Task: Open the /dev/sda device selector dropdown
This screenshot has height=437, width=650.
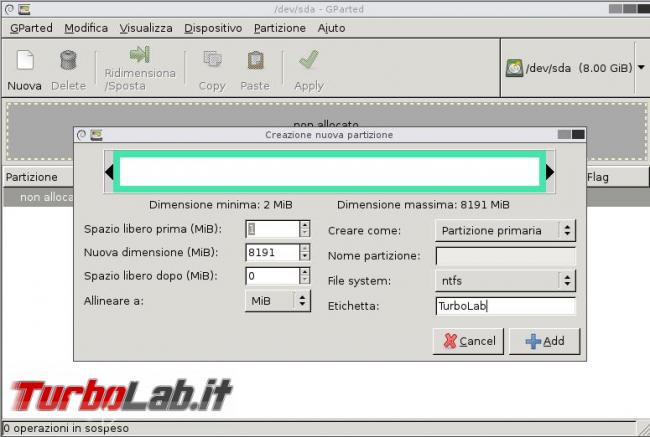Action: pos(641,68)
